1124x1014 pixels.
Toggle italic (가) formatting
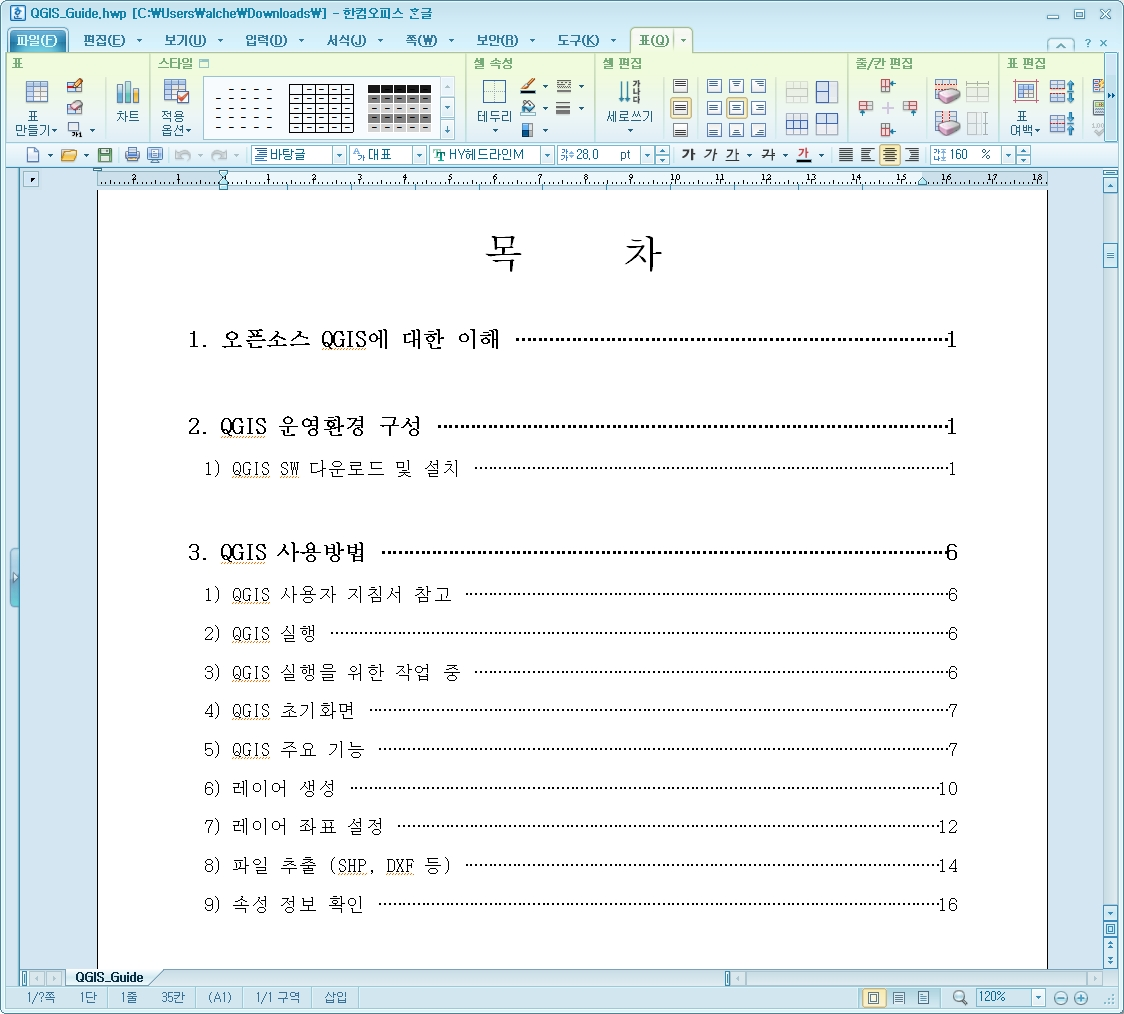click(x=710, y=154)
